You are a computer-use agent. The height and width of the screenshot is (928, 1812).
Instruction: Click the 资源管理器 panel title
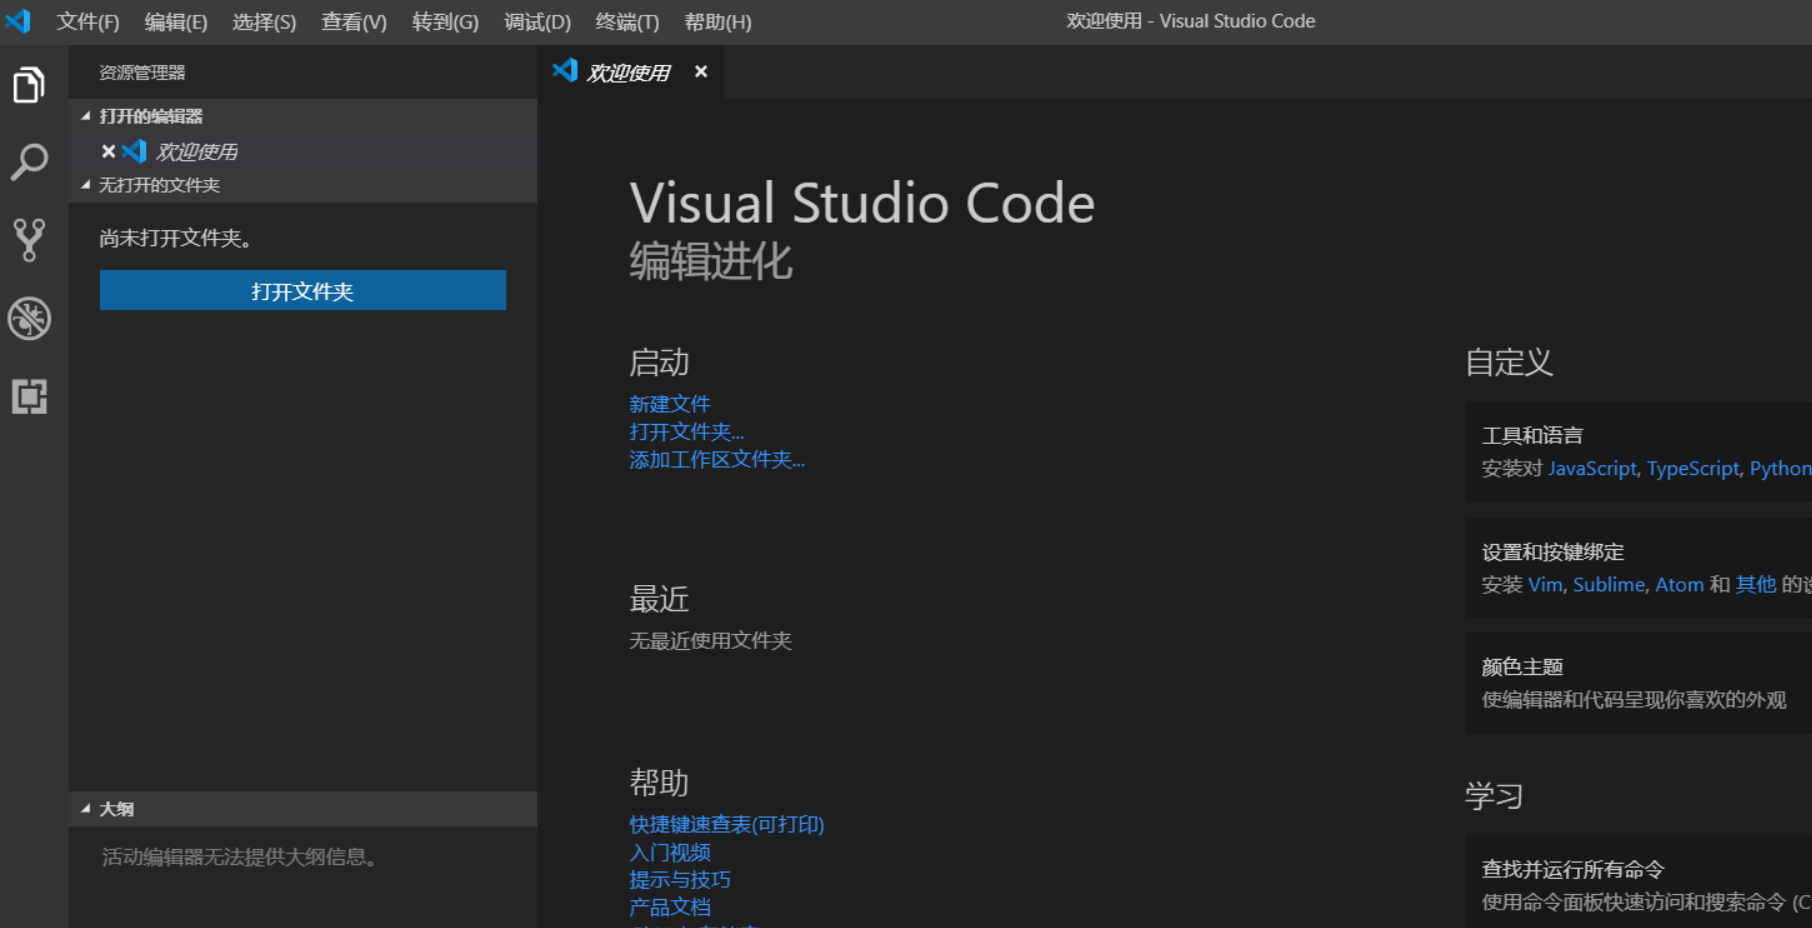pos(142,73)
